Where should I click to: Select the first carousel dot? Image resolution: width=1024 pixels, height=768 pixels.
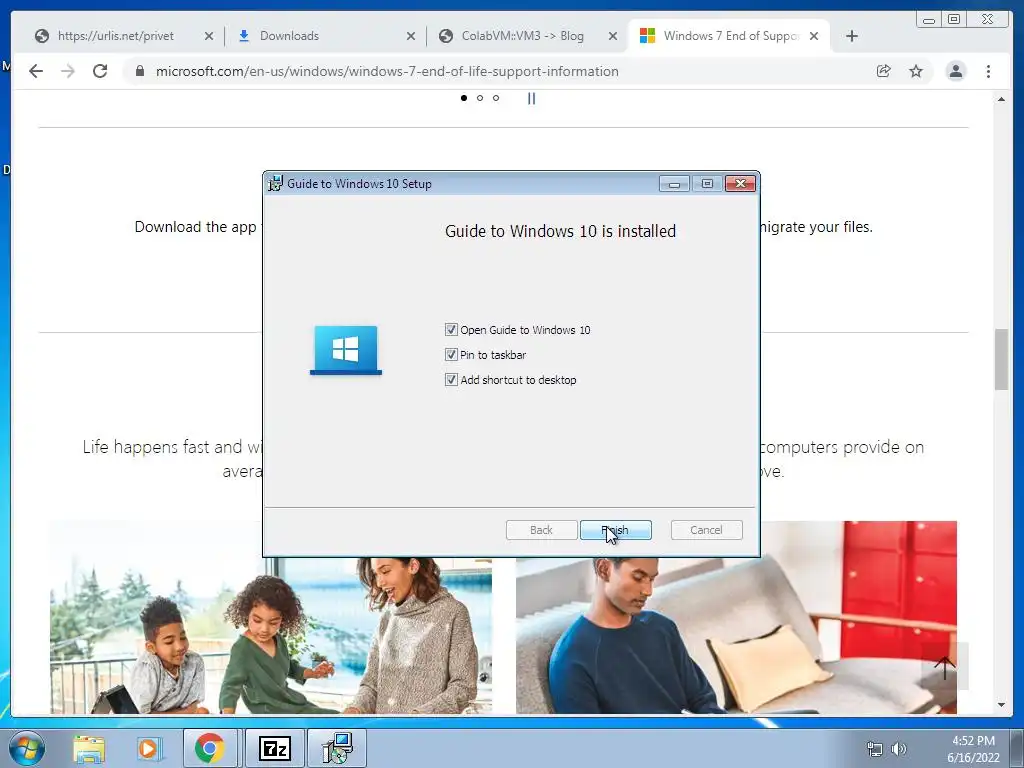point(464,98)
